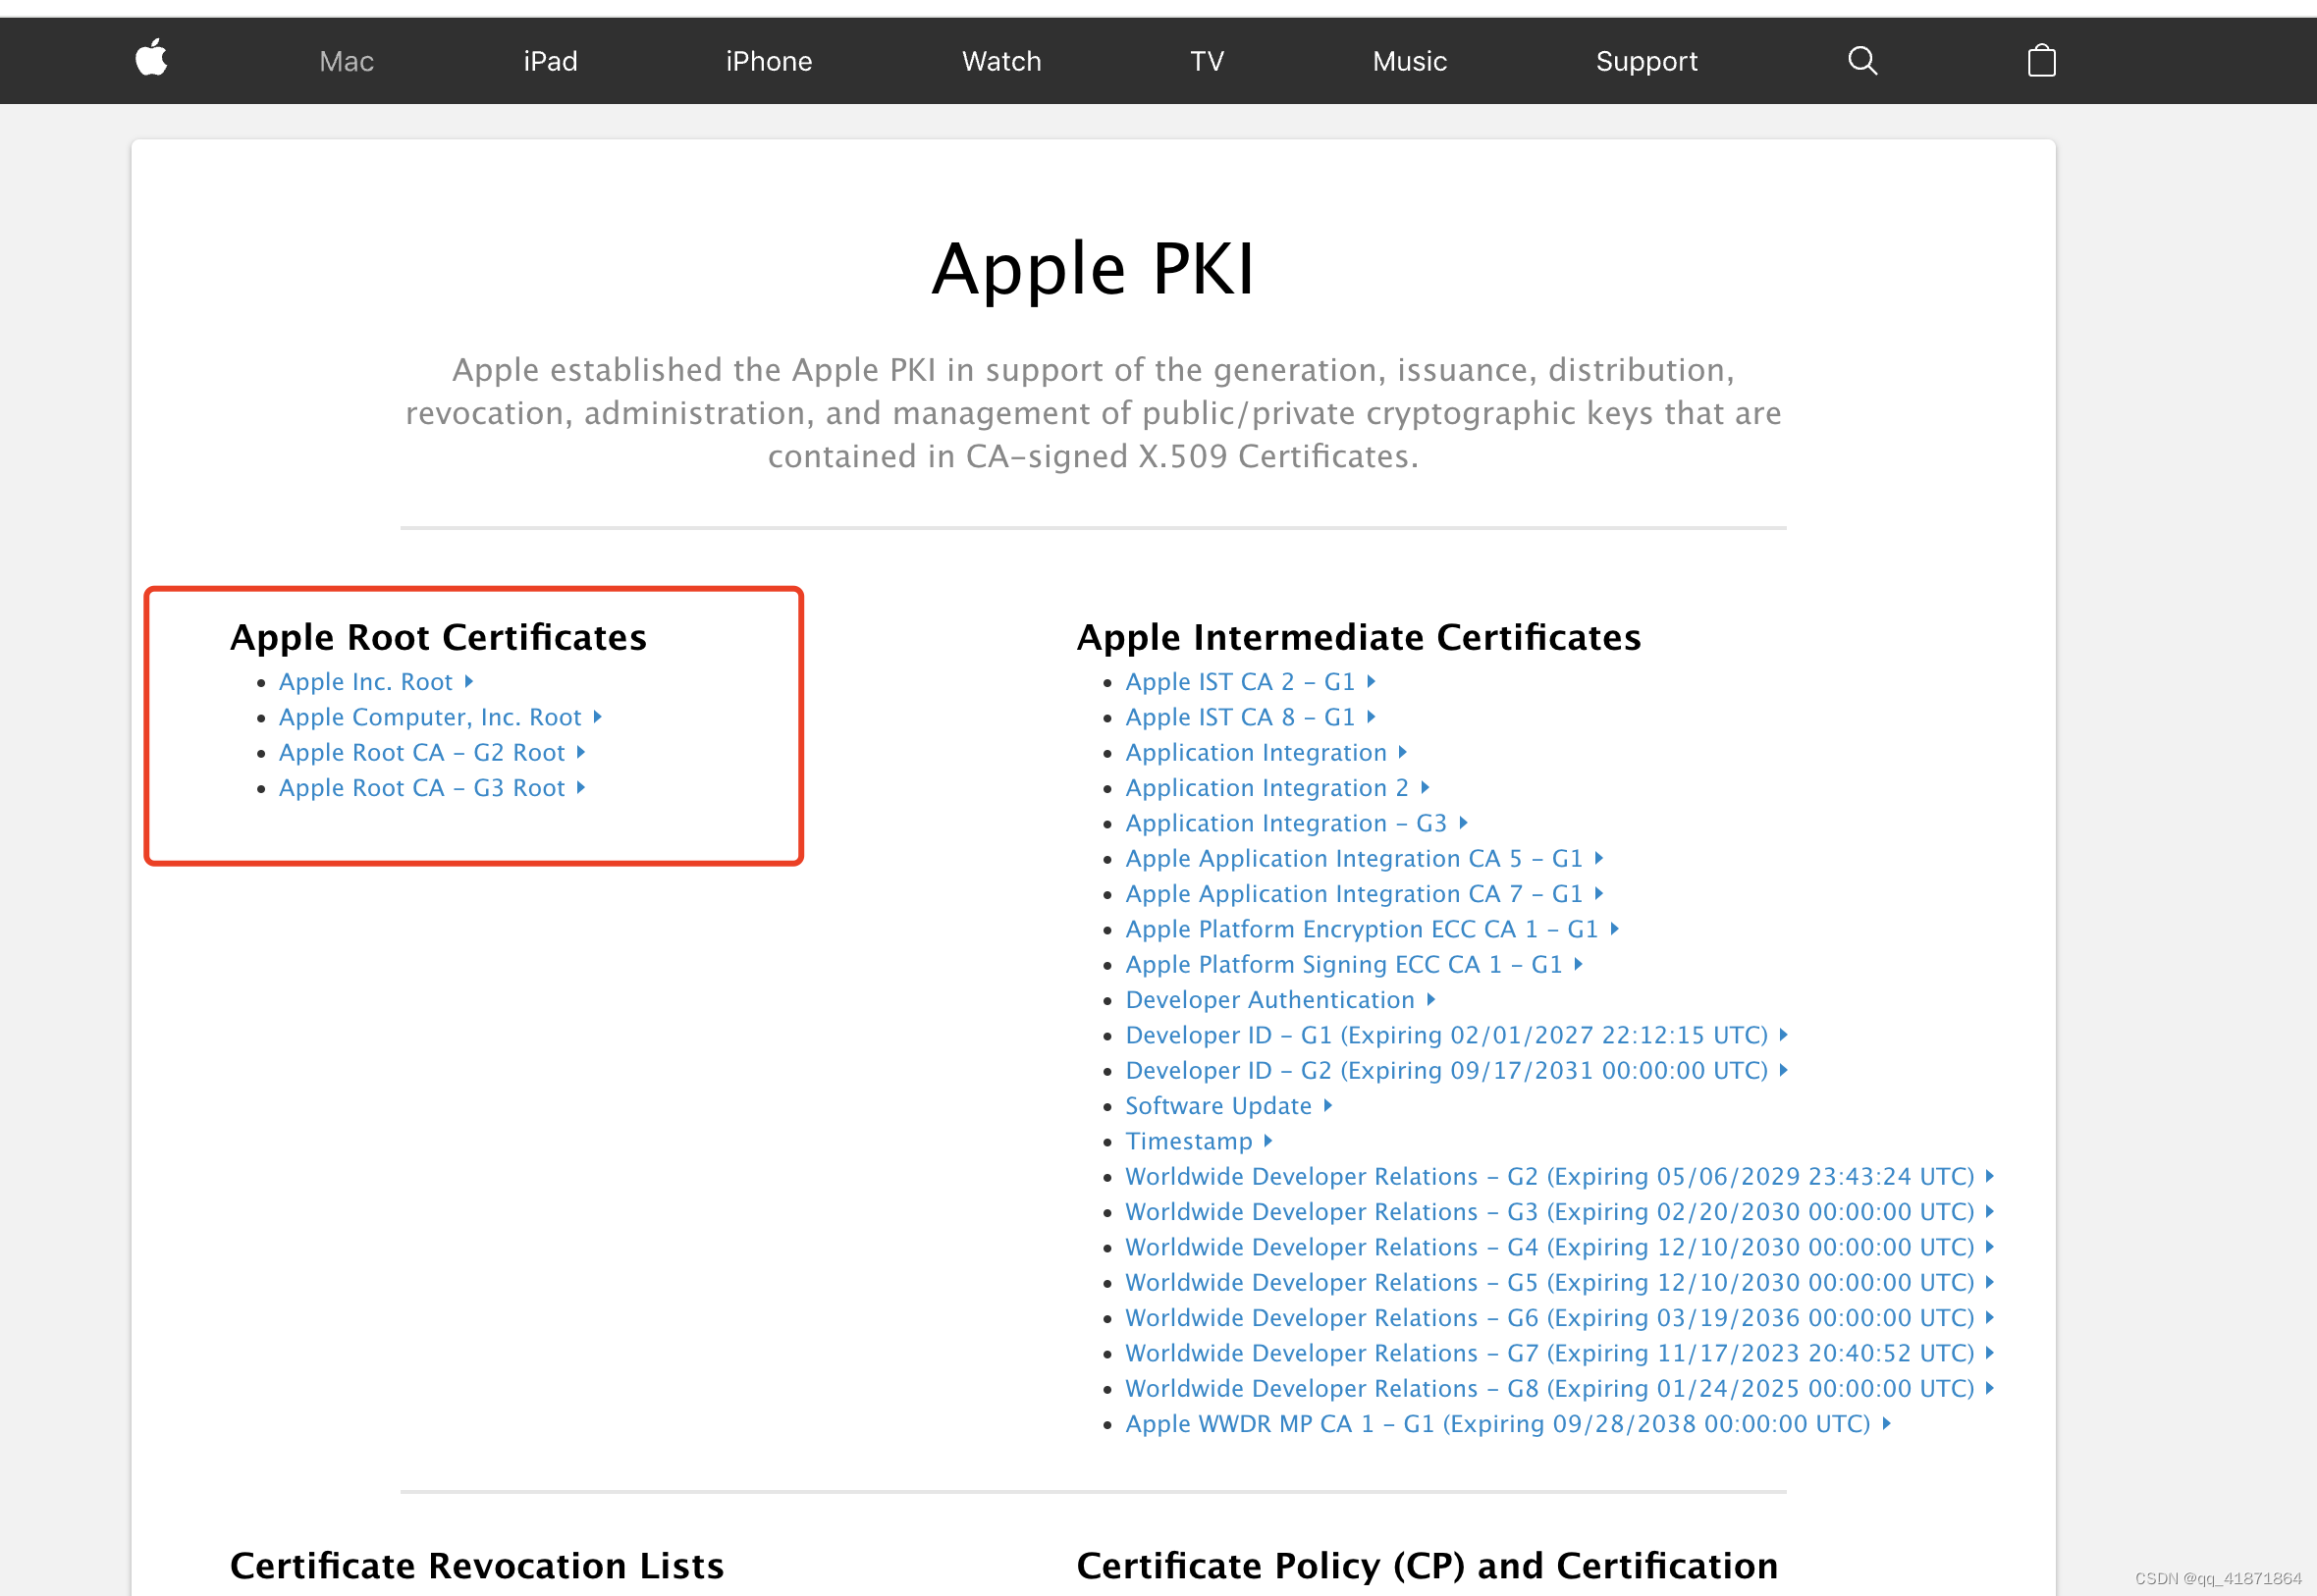Open Apple Platform Signing ECC CA 1 – G1

[1354, 965]
